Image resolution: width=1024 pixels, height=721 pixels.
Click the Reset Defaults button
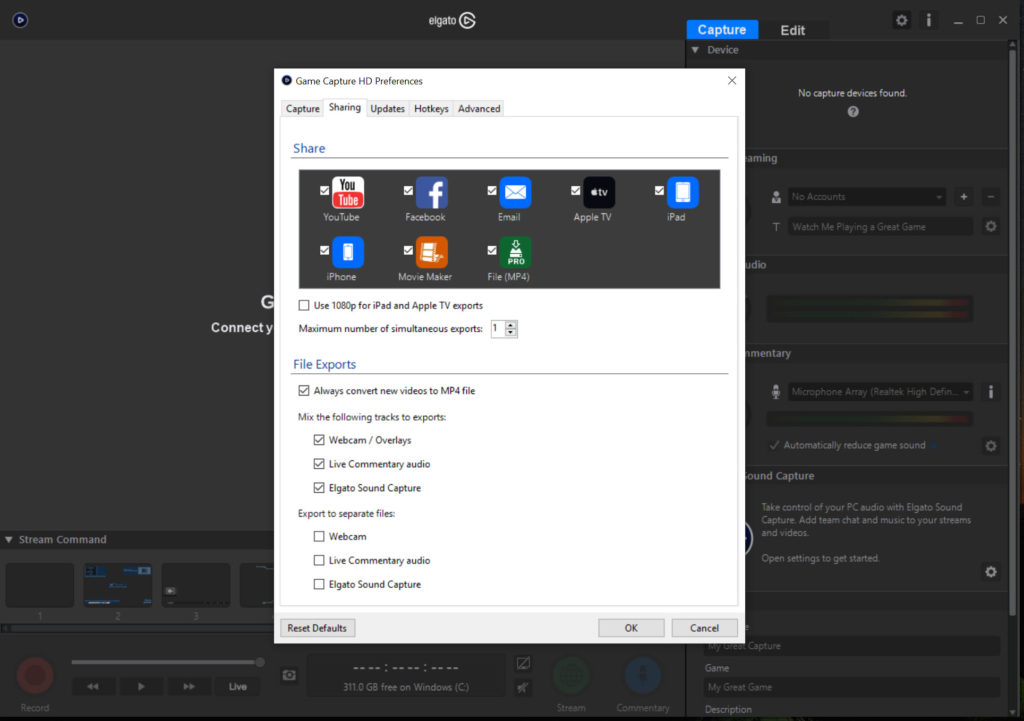[x=317, y=628]
